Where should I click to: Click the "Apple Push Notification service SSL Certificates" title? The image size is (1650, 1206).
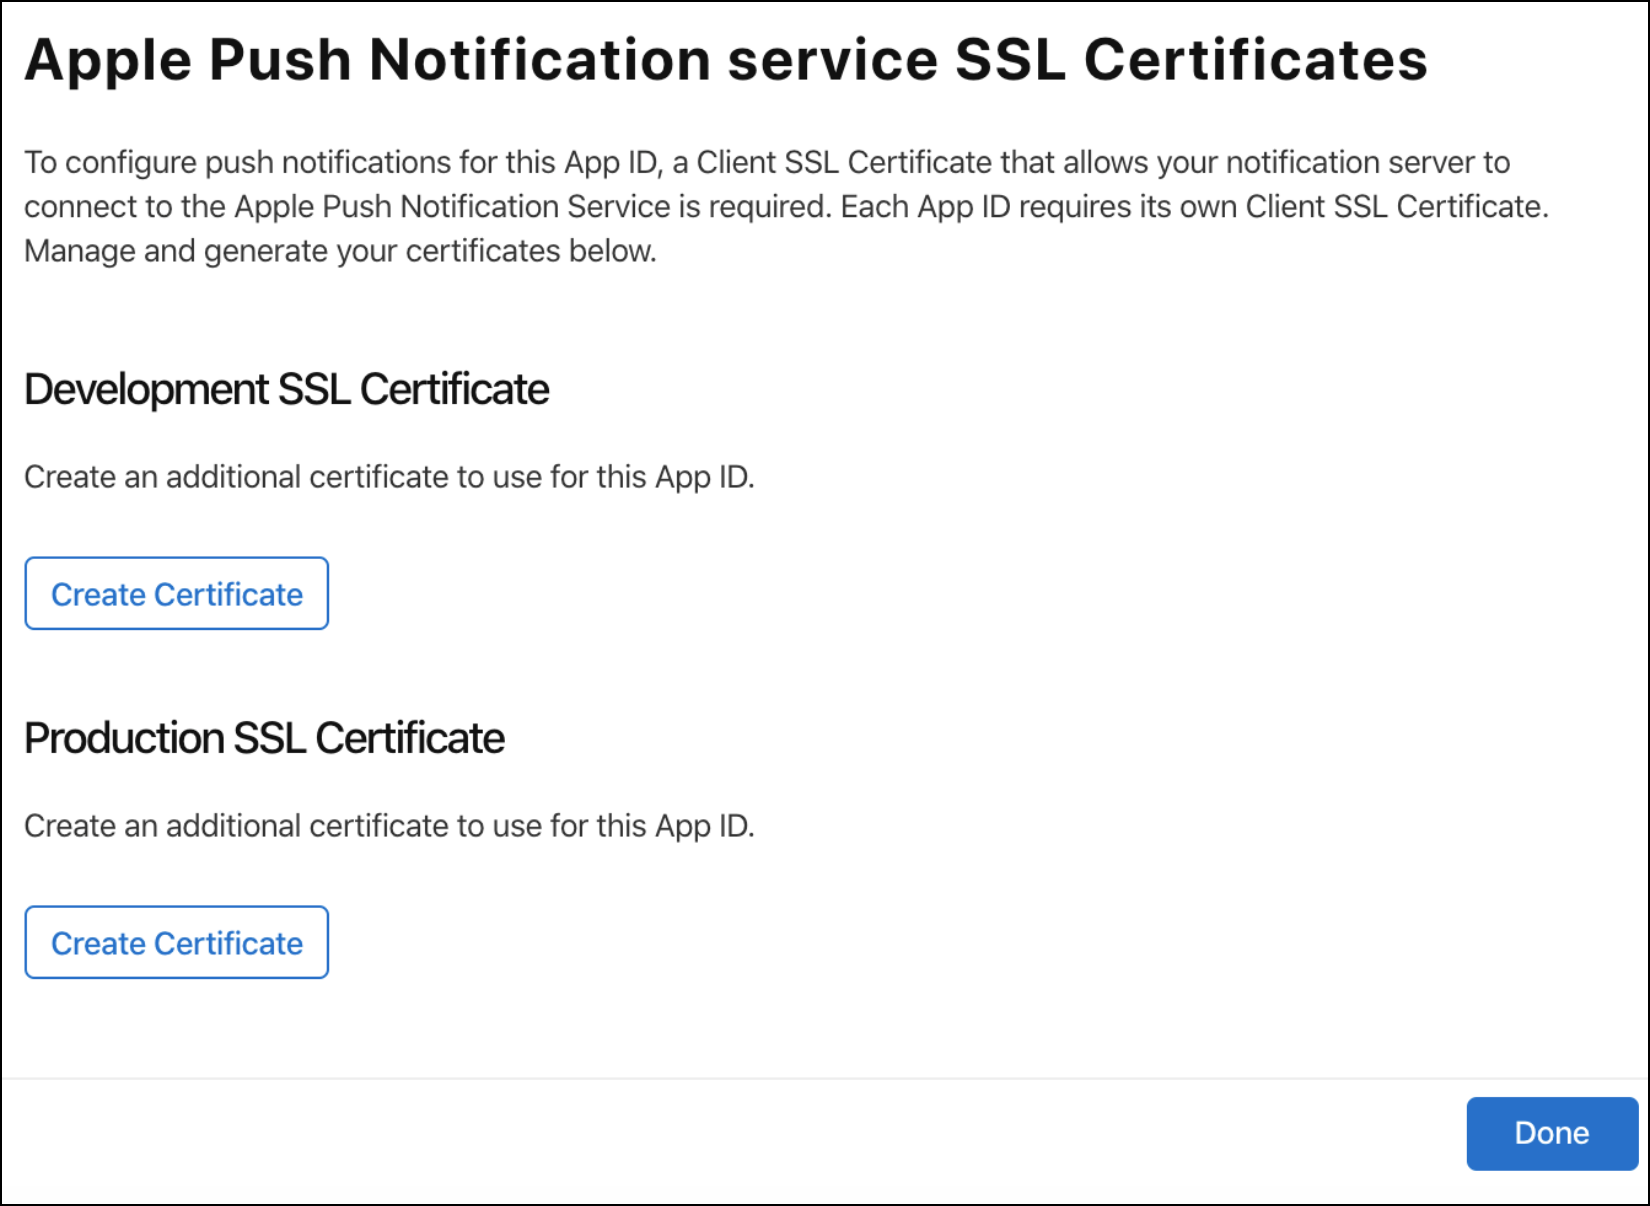click(x=726, y=60)
